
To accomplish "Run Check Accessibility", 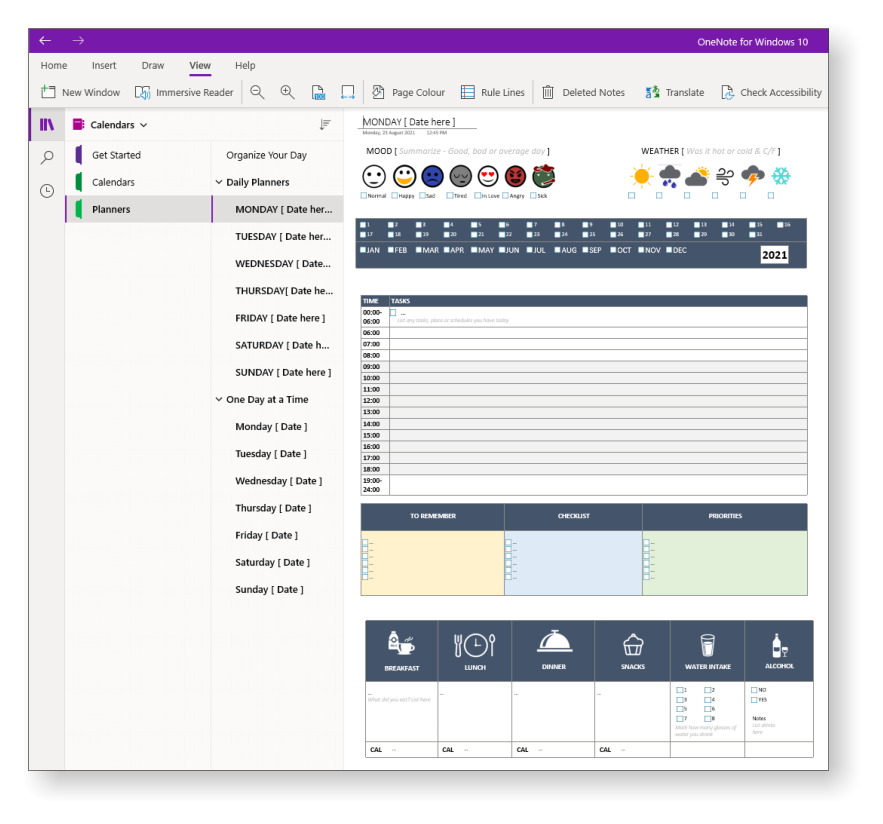I will (771, 92).
